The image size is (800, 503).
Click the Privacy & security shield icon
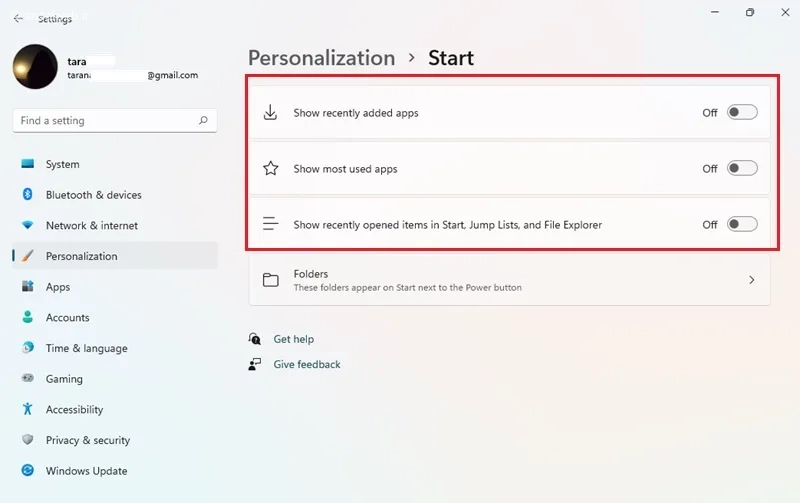[27, 440]
